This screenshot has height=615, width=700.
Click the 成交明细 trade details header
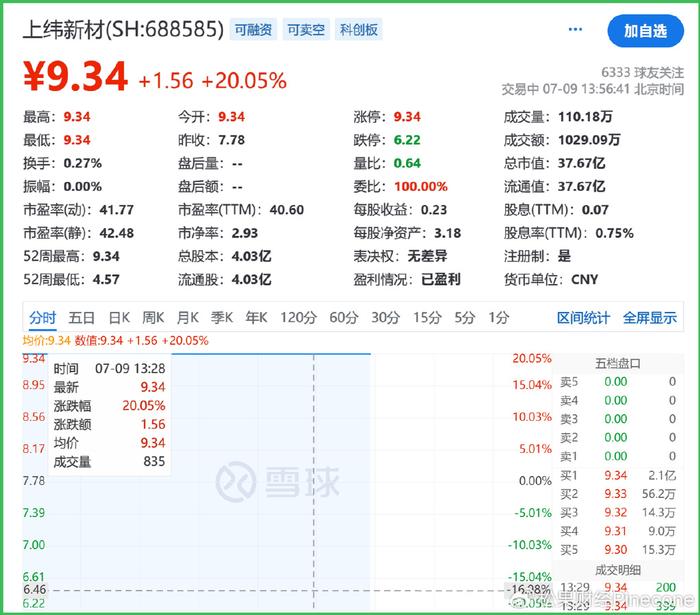click(618, 570)
